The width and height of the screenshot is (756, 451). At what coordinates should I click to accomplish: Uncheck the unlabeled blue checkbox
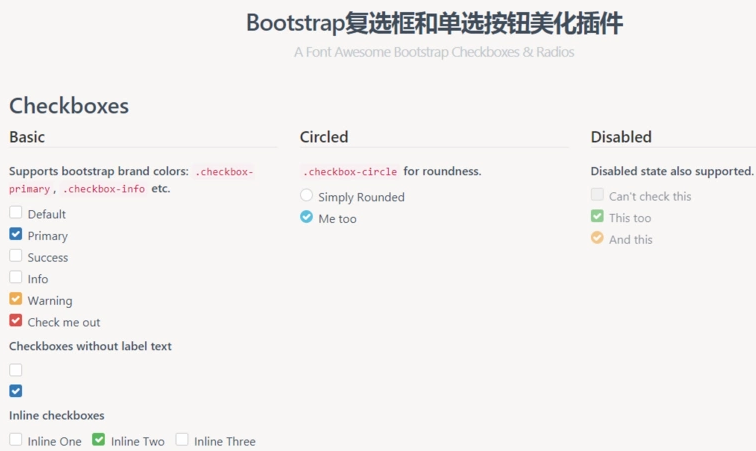point(16,390)
